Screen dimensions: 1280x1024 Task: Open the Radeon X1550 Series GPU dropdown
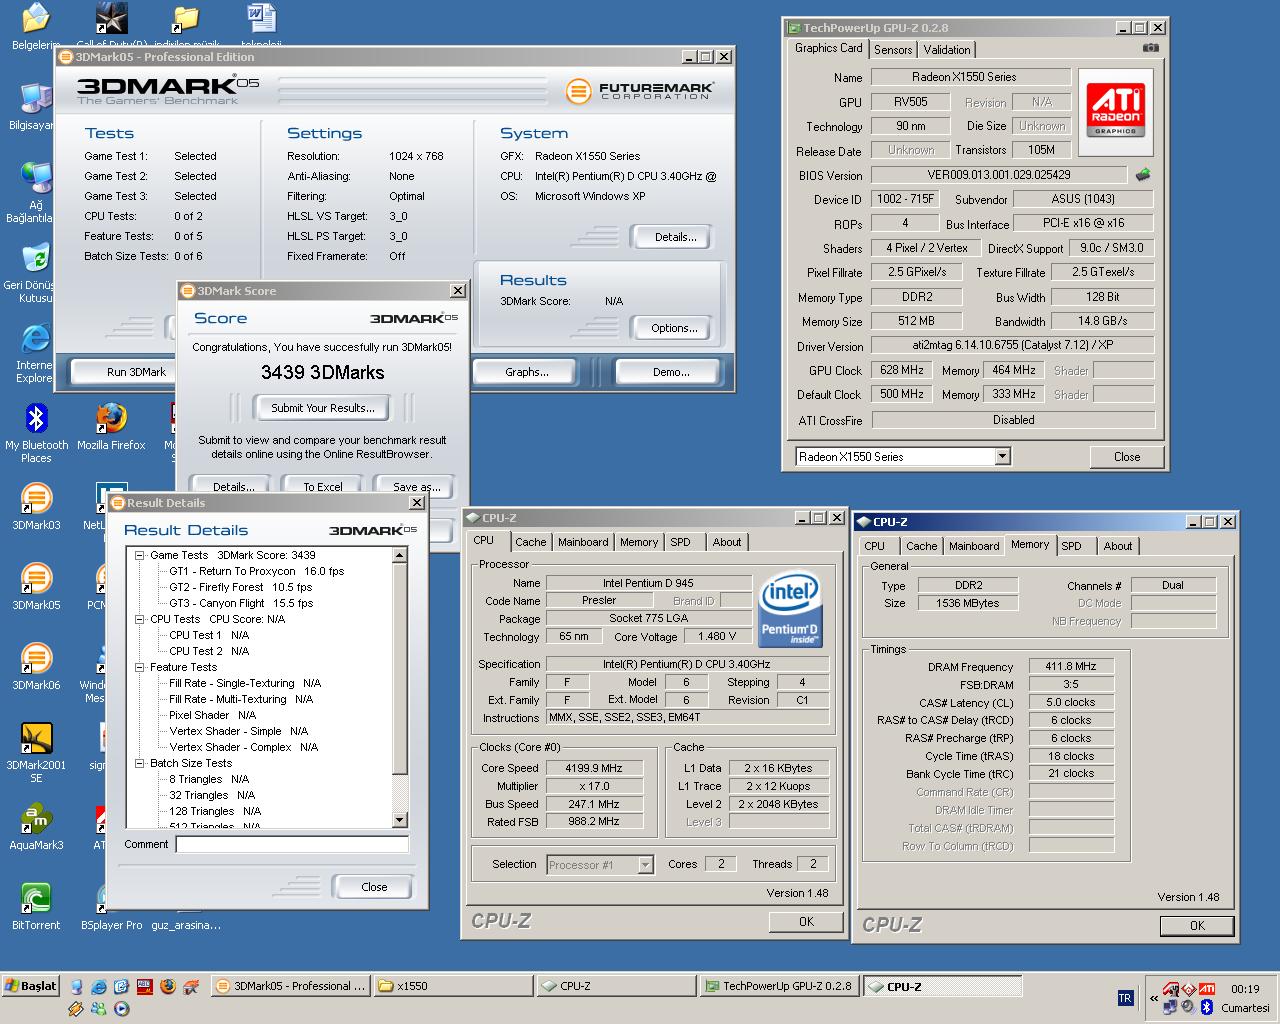coord(1002,456)
